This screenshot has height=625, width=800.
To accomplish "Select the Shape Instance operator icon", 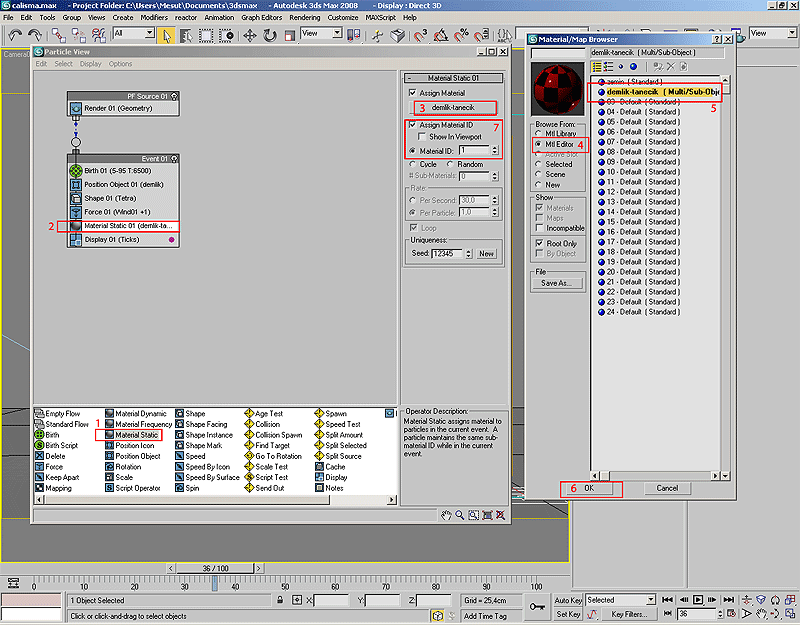I will tap(179, 435).
